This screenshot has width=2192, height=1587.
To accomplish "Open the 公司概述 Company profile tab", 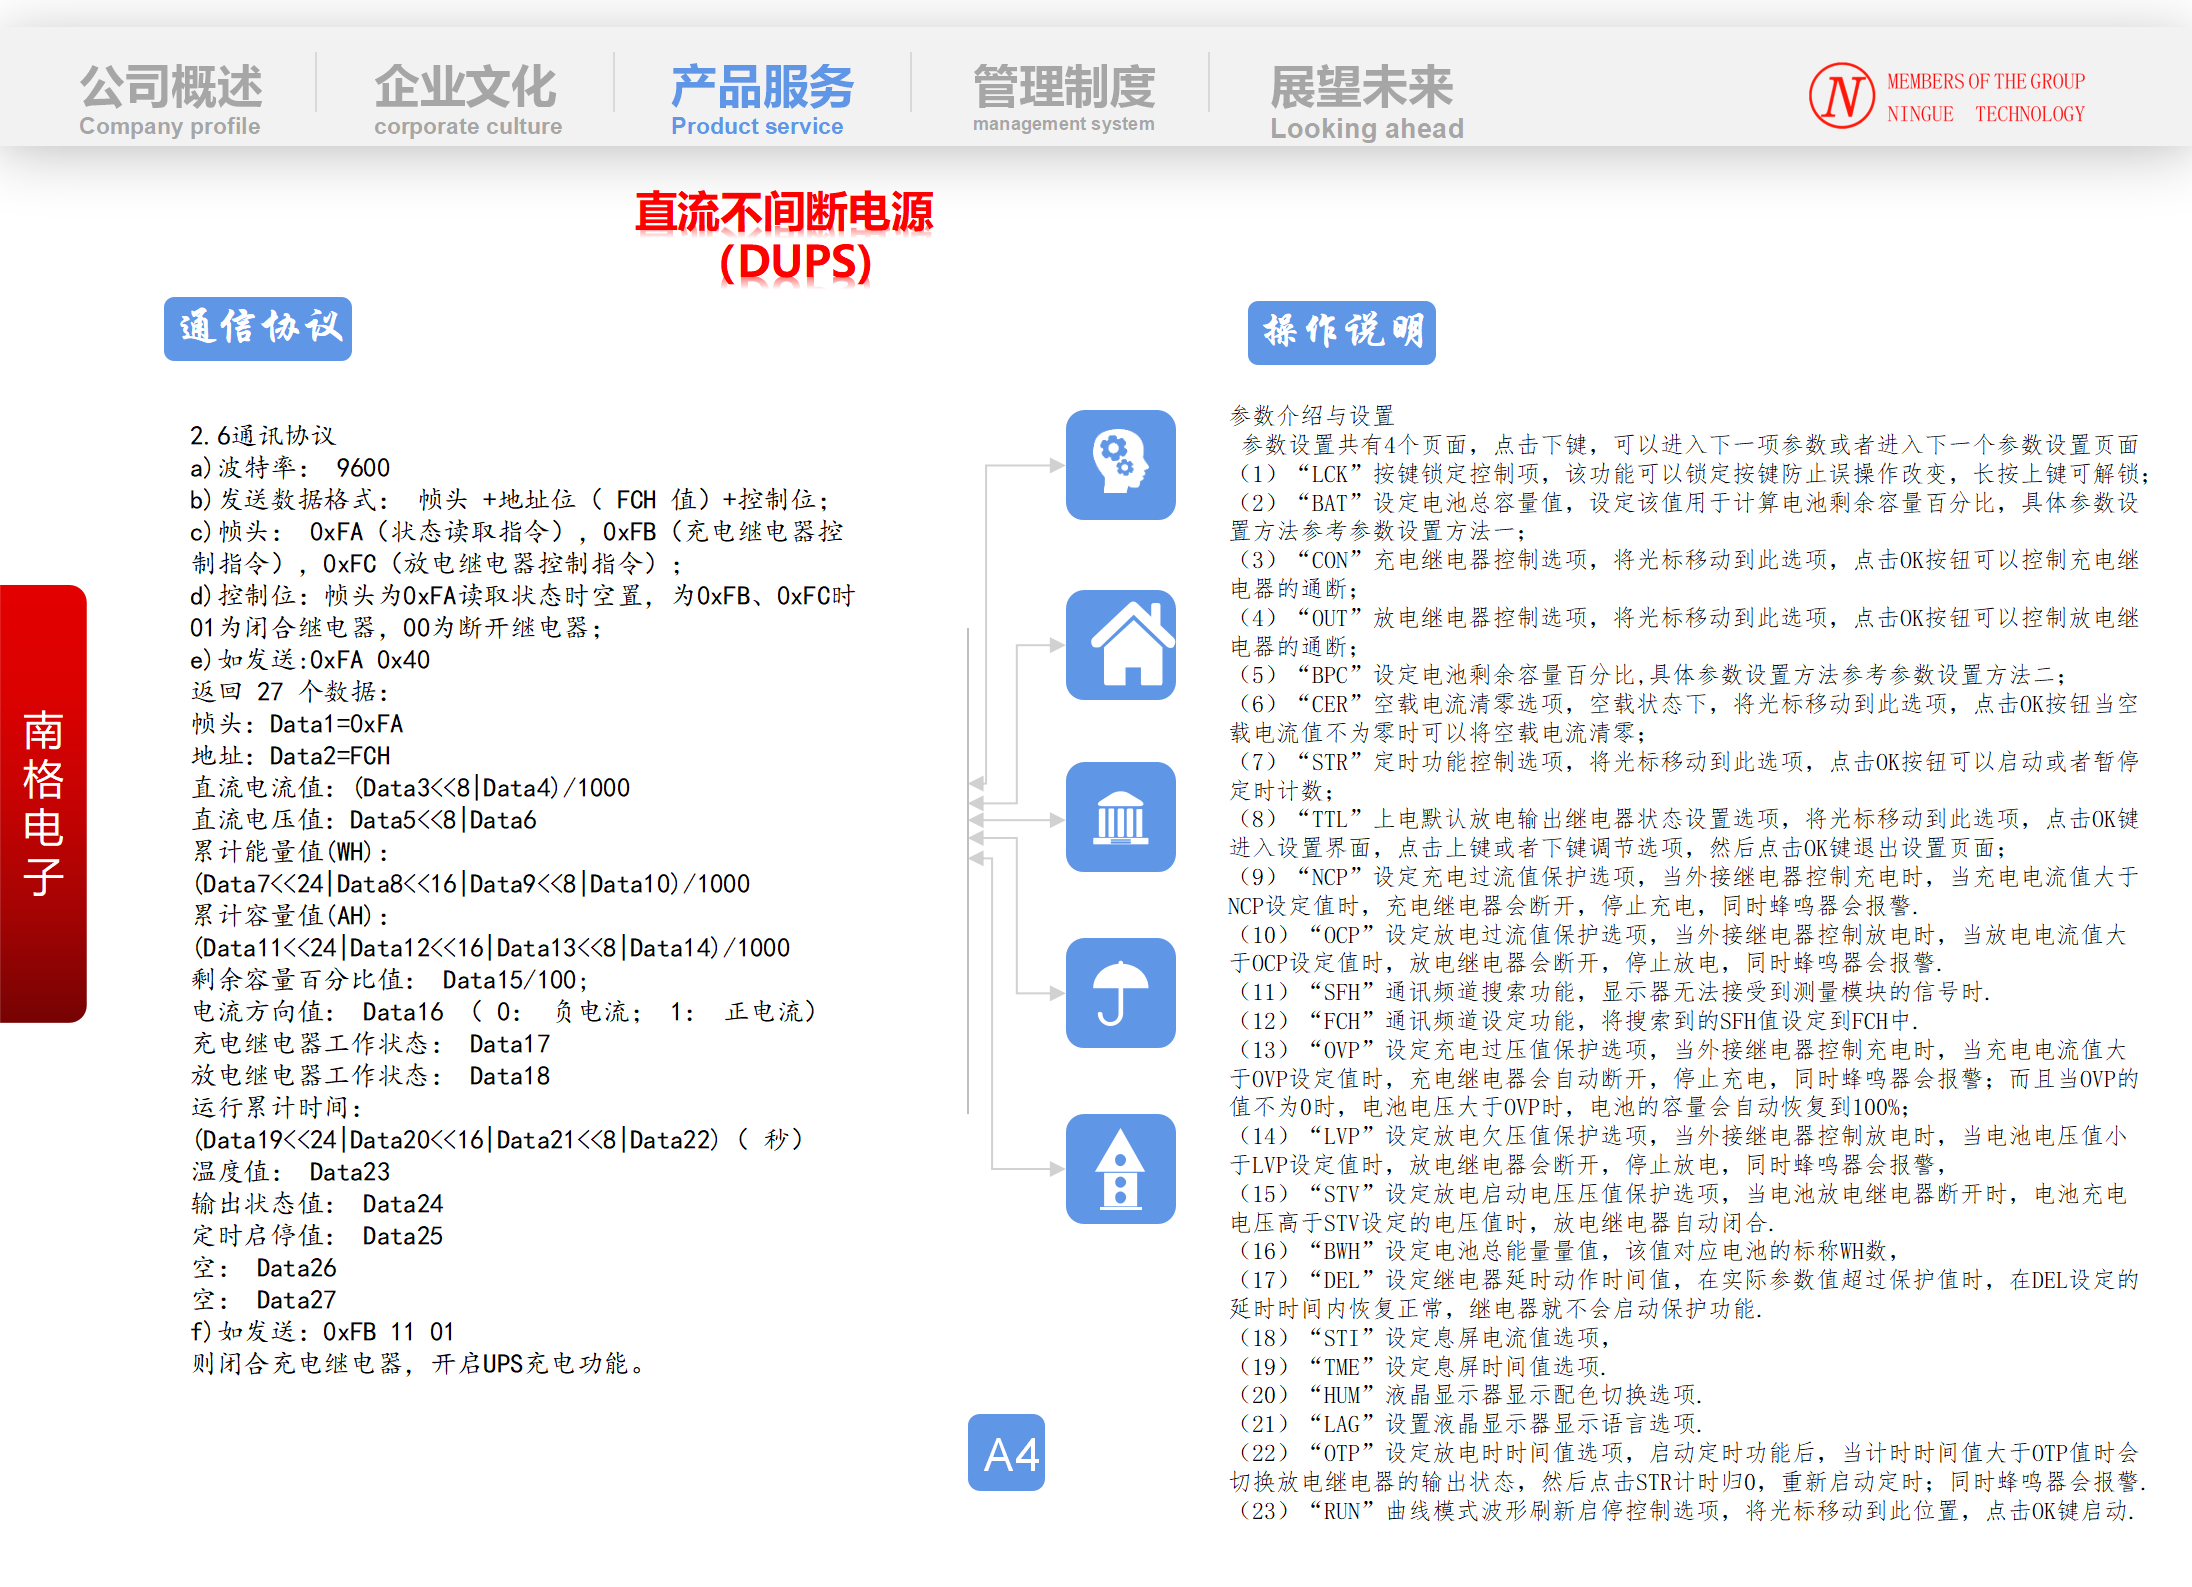I will coord(171,100).
